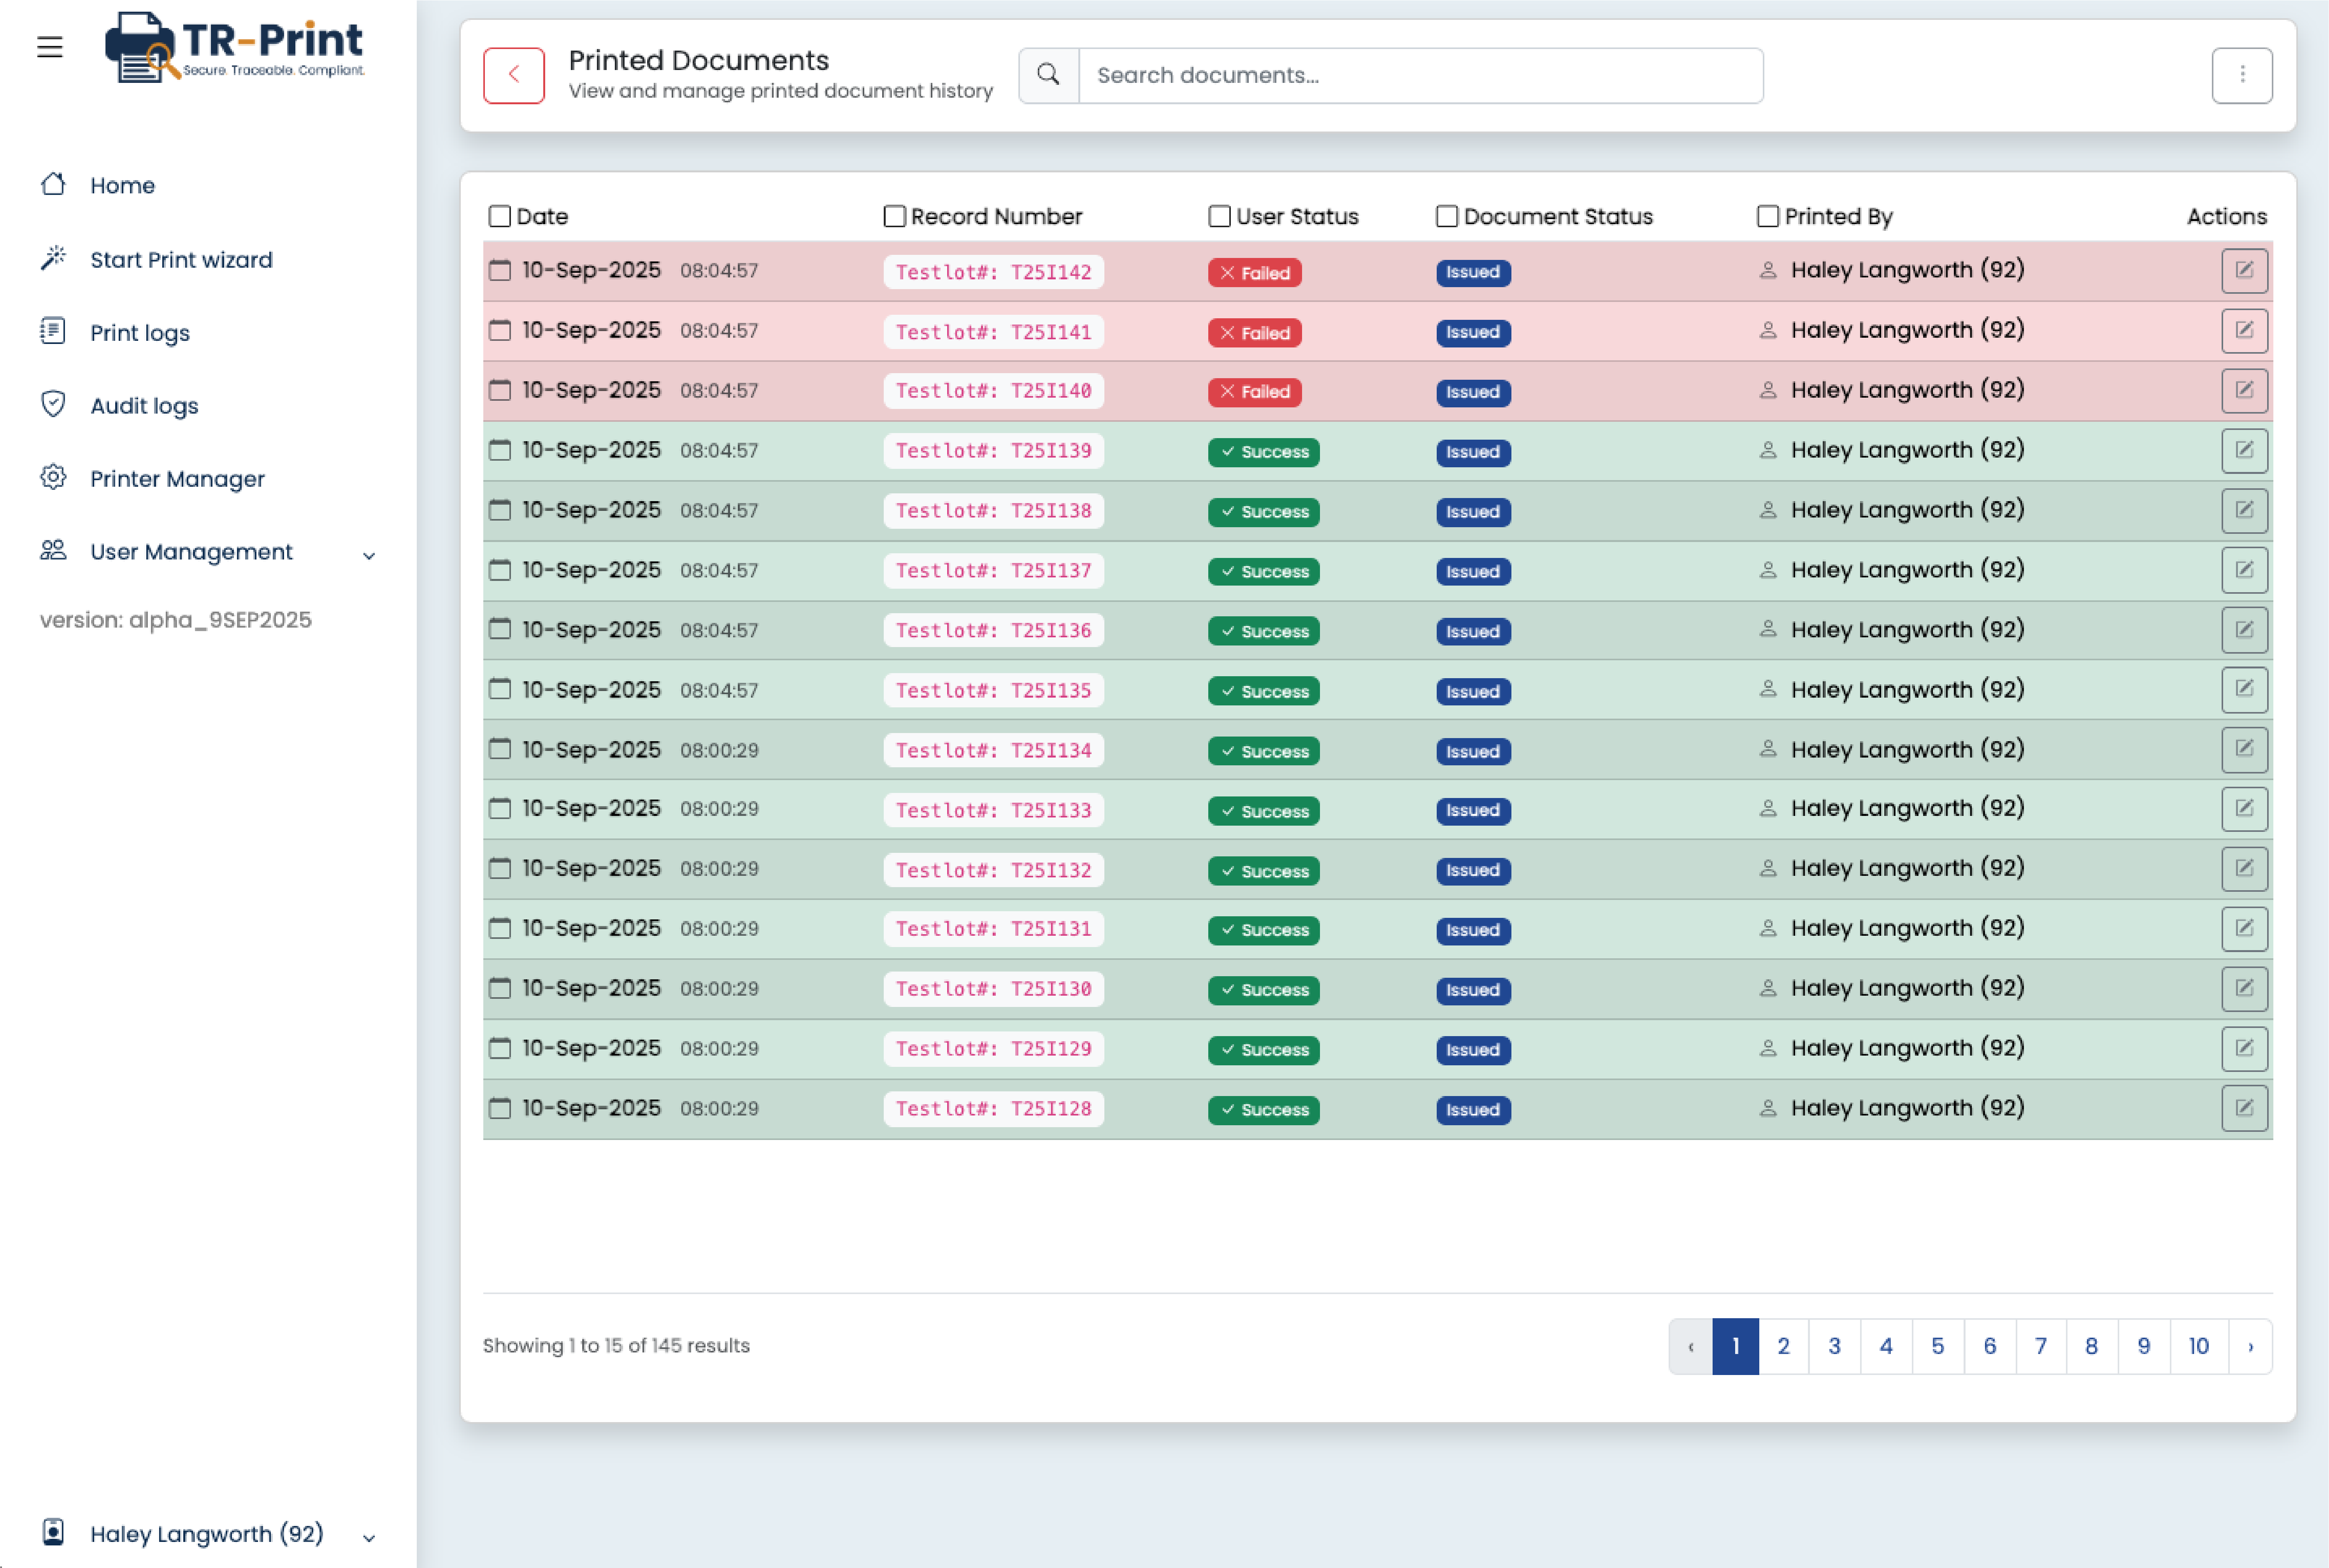Click the edit icon for Testlot T25I128

(x=2245, y=1108)
